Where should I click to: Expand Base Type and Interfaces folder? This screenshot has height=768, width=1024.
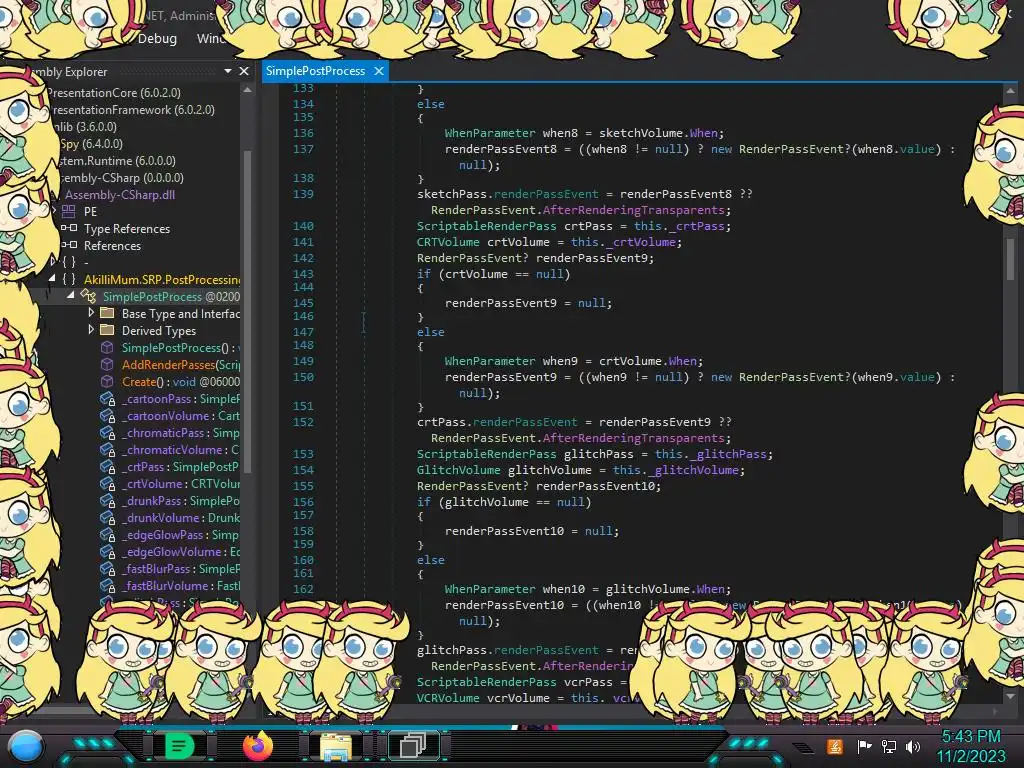91,313
